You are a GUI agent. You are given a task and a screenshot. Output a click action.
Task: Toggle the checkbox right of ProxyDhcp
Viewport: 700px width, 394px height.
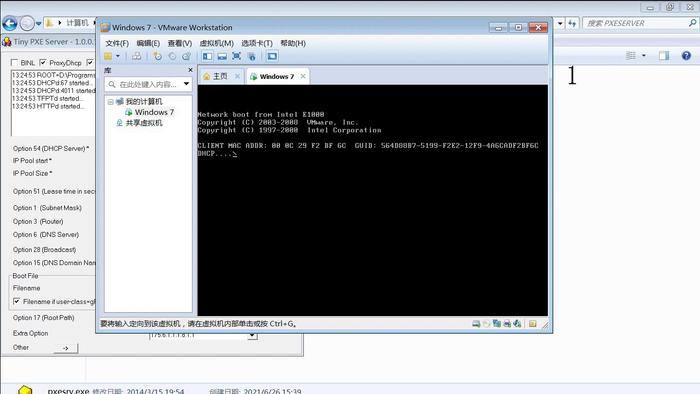click(91, 62)
